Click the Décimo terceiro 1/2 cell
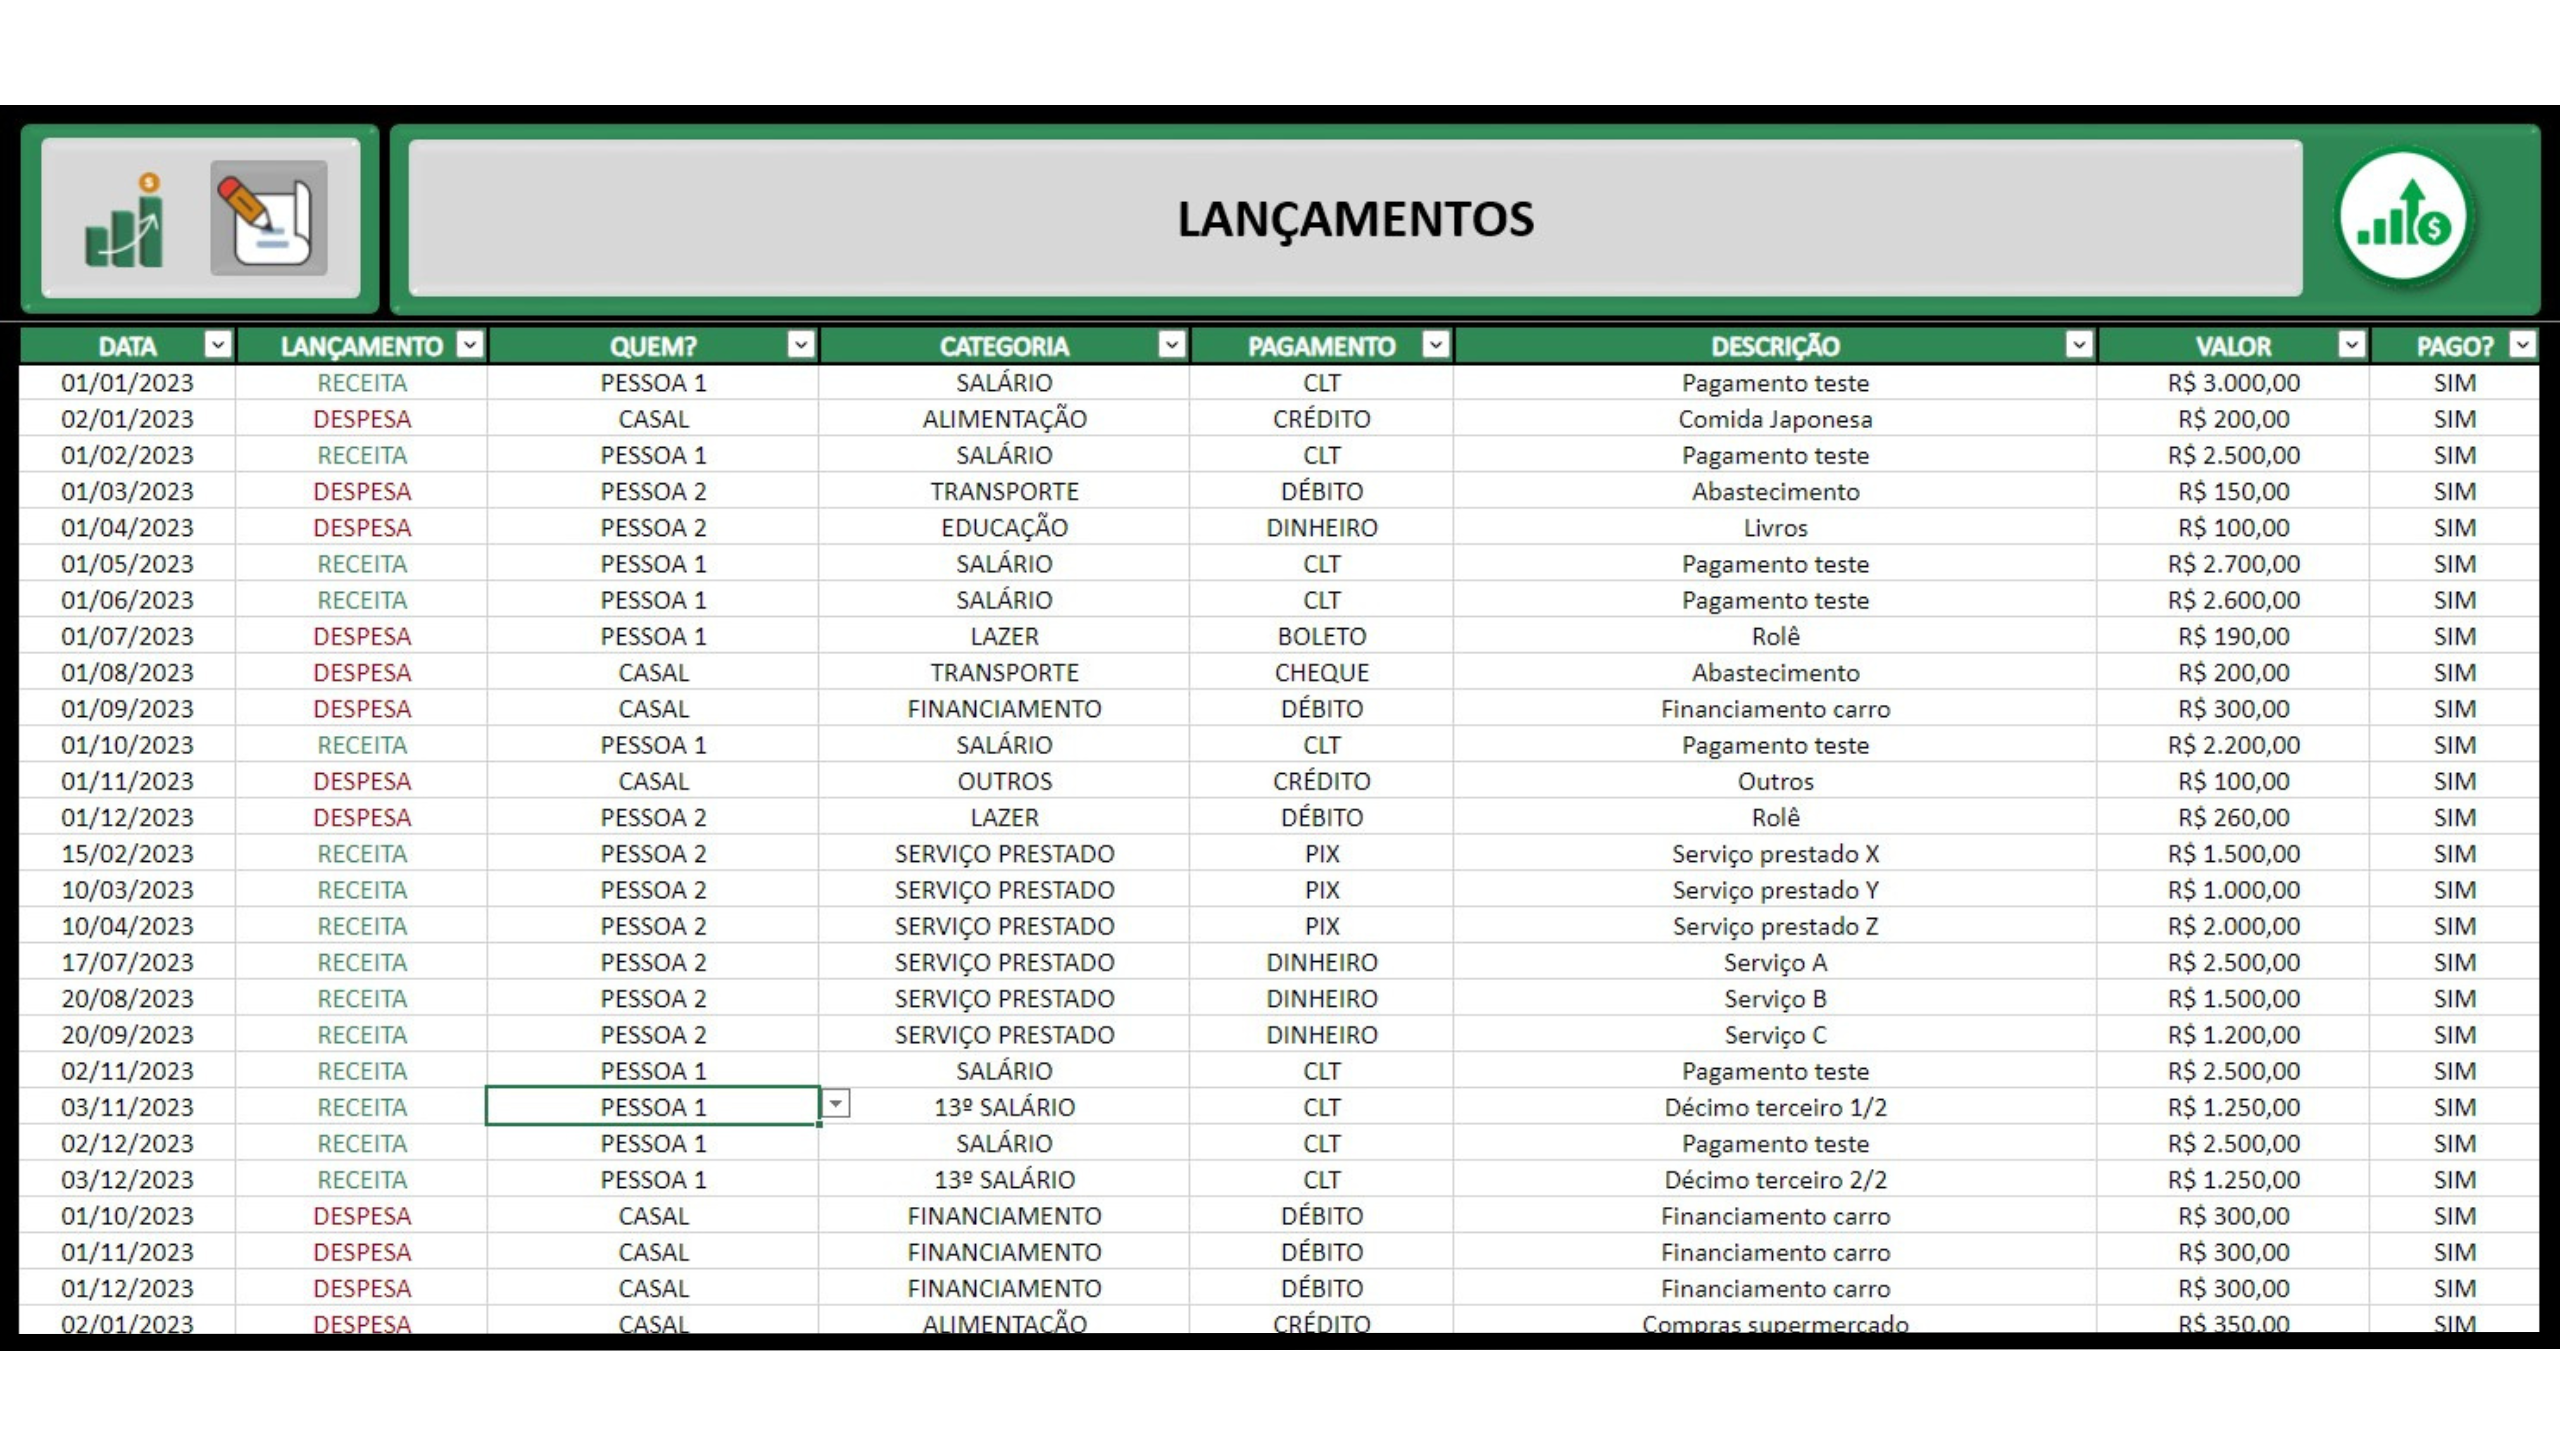Viewport: 2560px width, 1440px height. pyautogui.click(x=1775, y=1107)
